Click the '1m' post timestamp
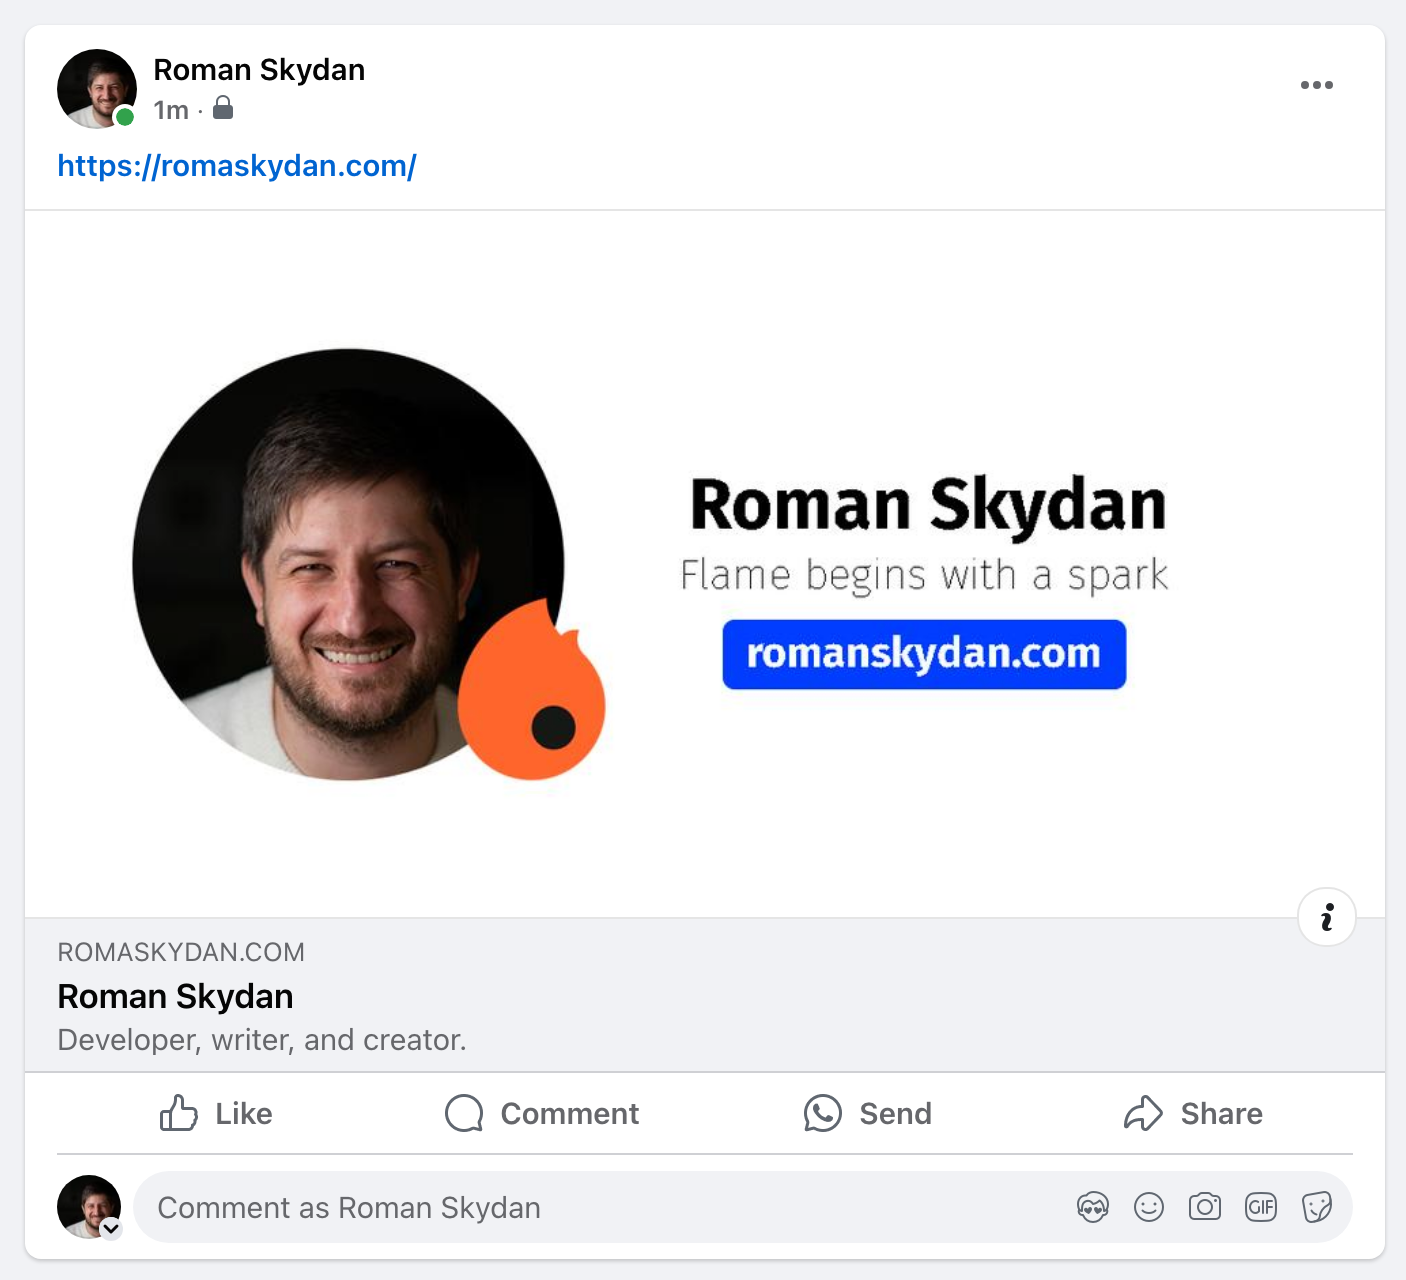The image size is (1406, 1280). [x=171, y=110]
